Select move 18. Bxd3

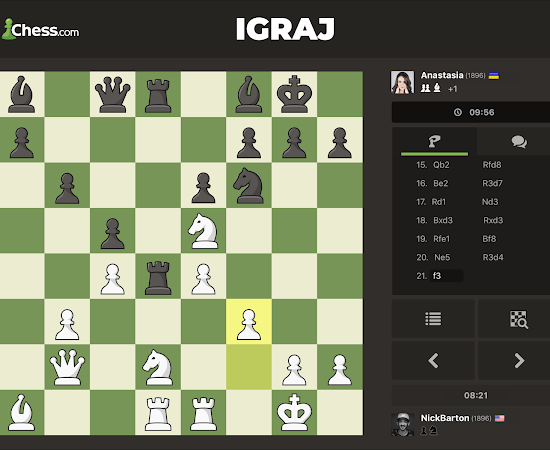click(x=443, y=221)
